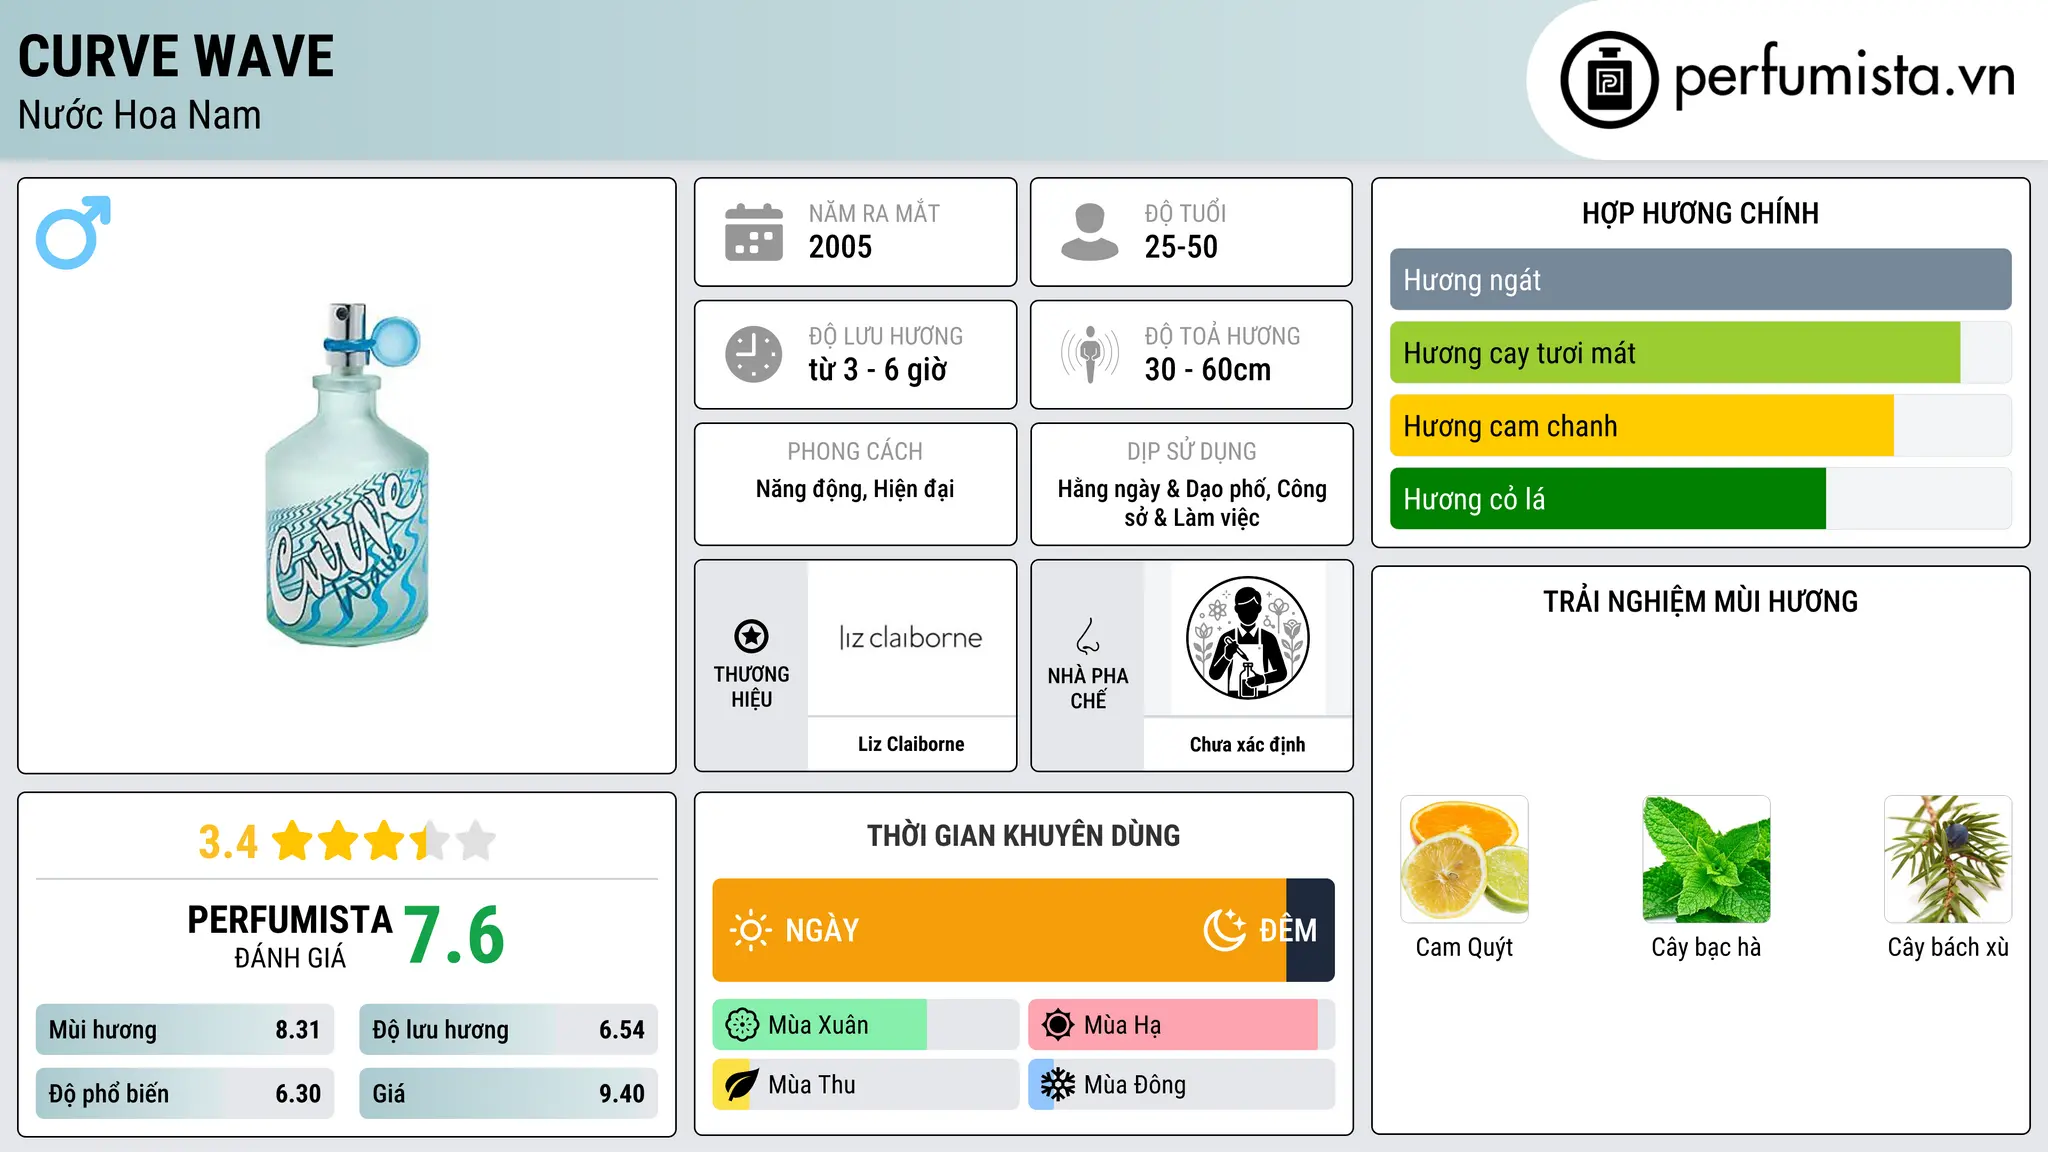Click the Perfumista score 7.6
2048x1152 pixels.
point(455,936)
